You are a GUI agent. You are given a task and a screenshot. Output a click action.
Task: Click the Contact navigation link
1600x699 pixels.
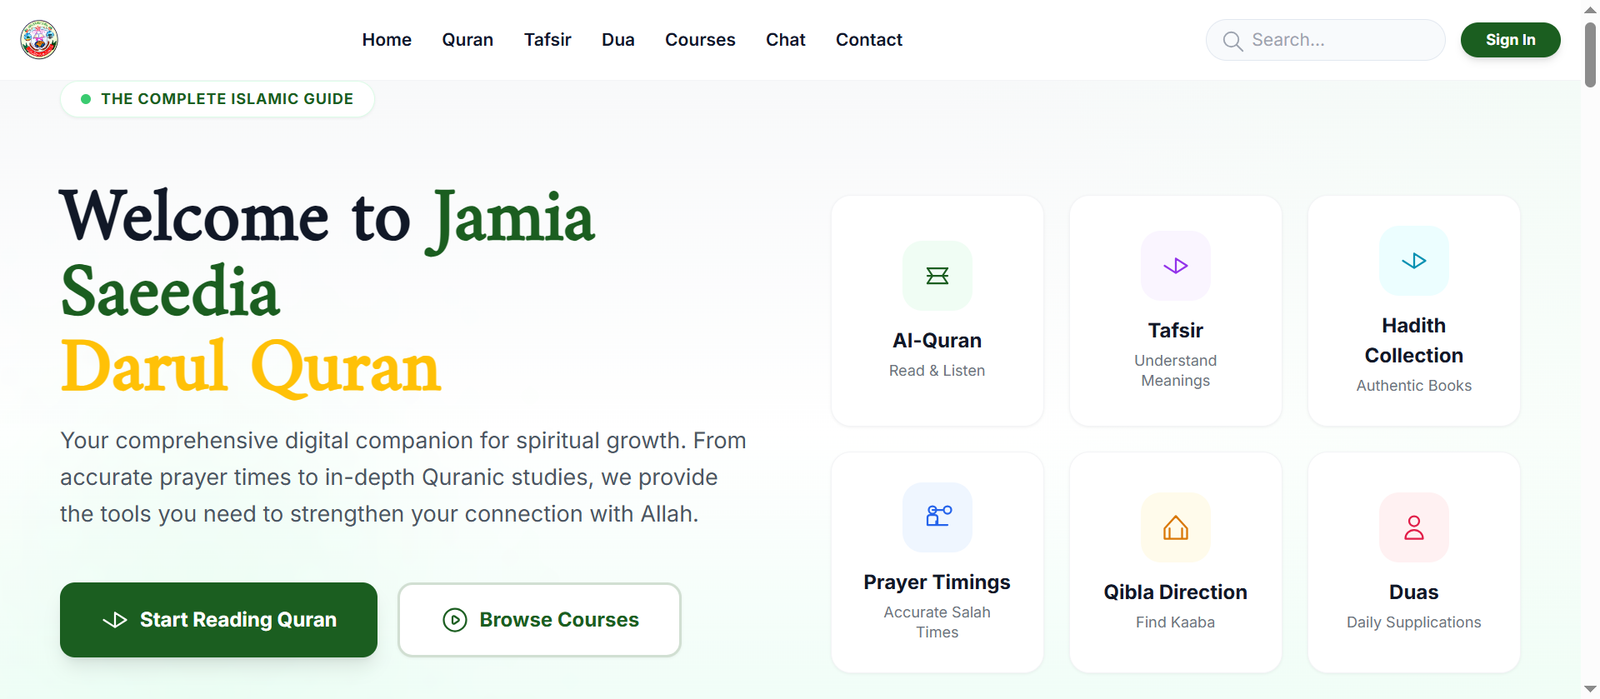click(869, 40)
